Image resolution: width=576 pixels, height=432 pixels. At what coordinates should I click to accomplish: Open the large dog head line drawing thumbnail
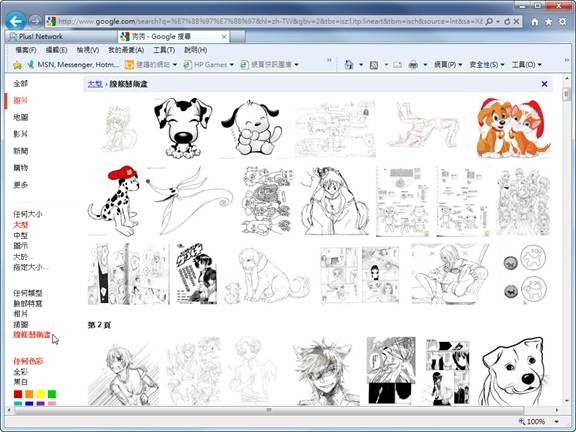click(514, 371)
